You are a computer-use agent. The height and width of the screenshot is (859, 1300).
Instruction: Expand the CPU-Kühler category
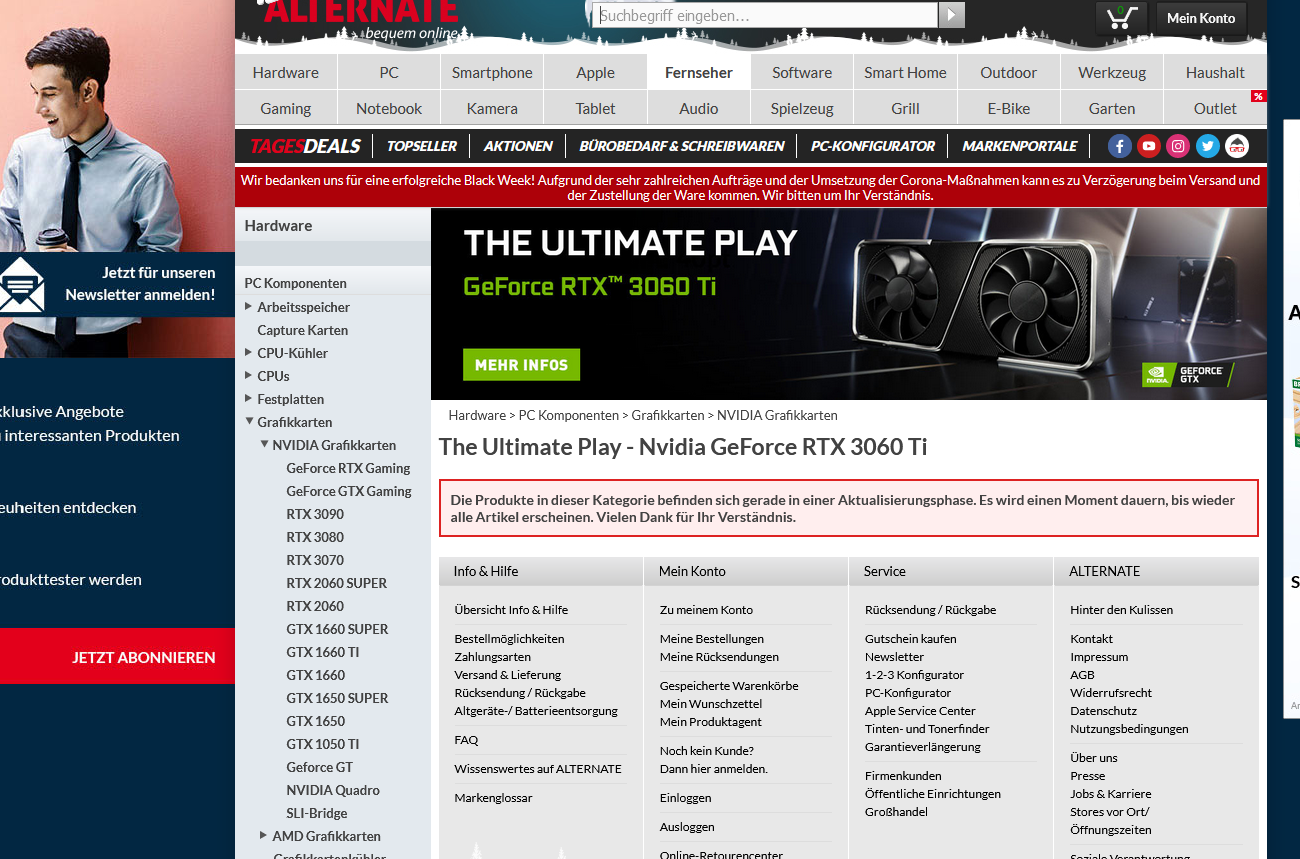(249, 352)
